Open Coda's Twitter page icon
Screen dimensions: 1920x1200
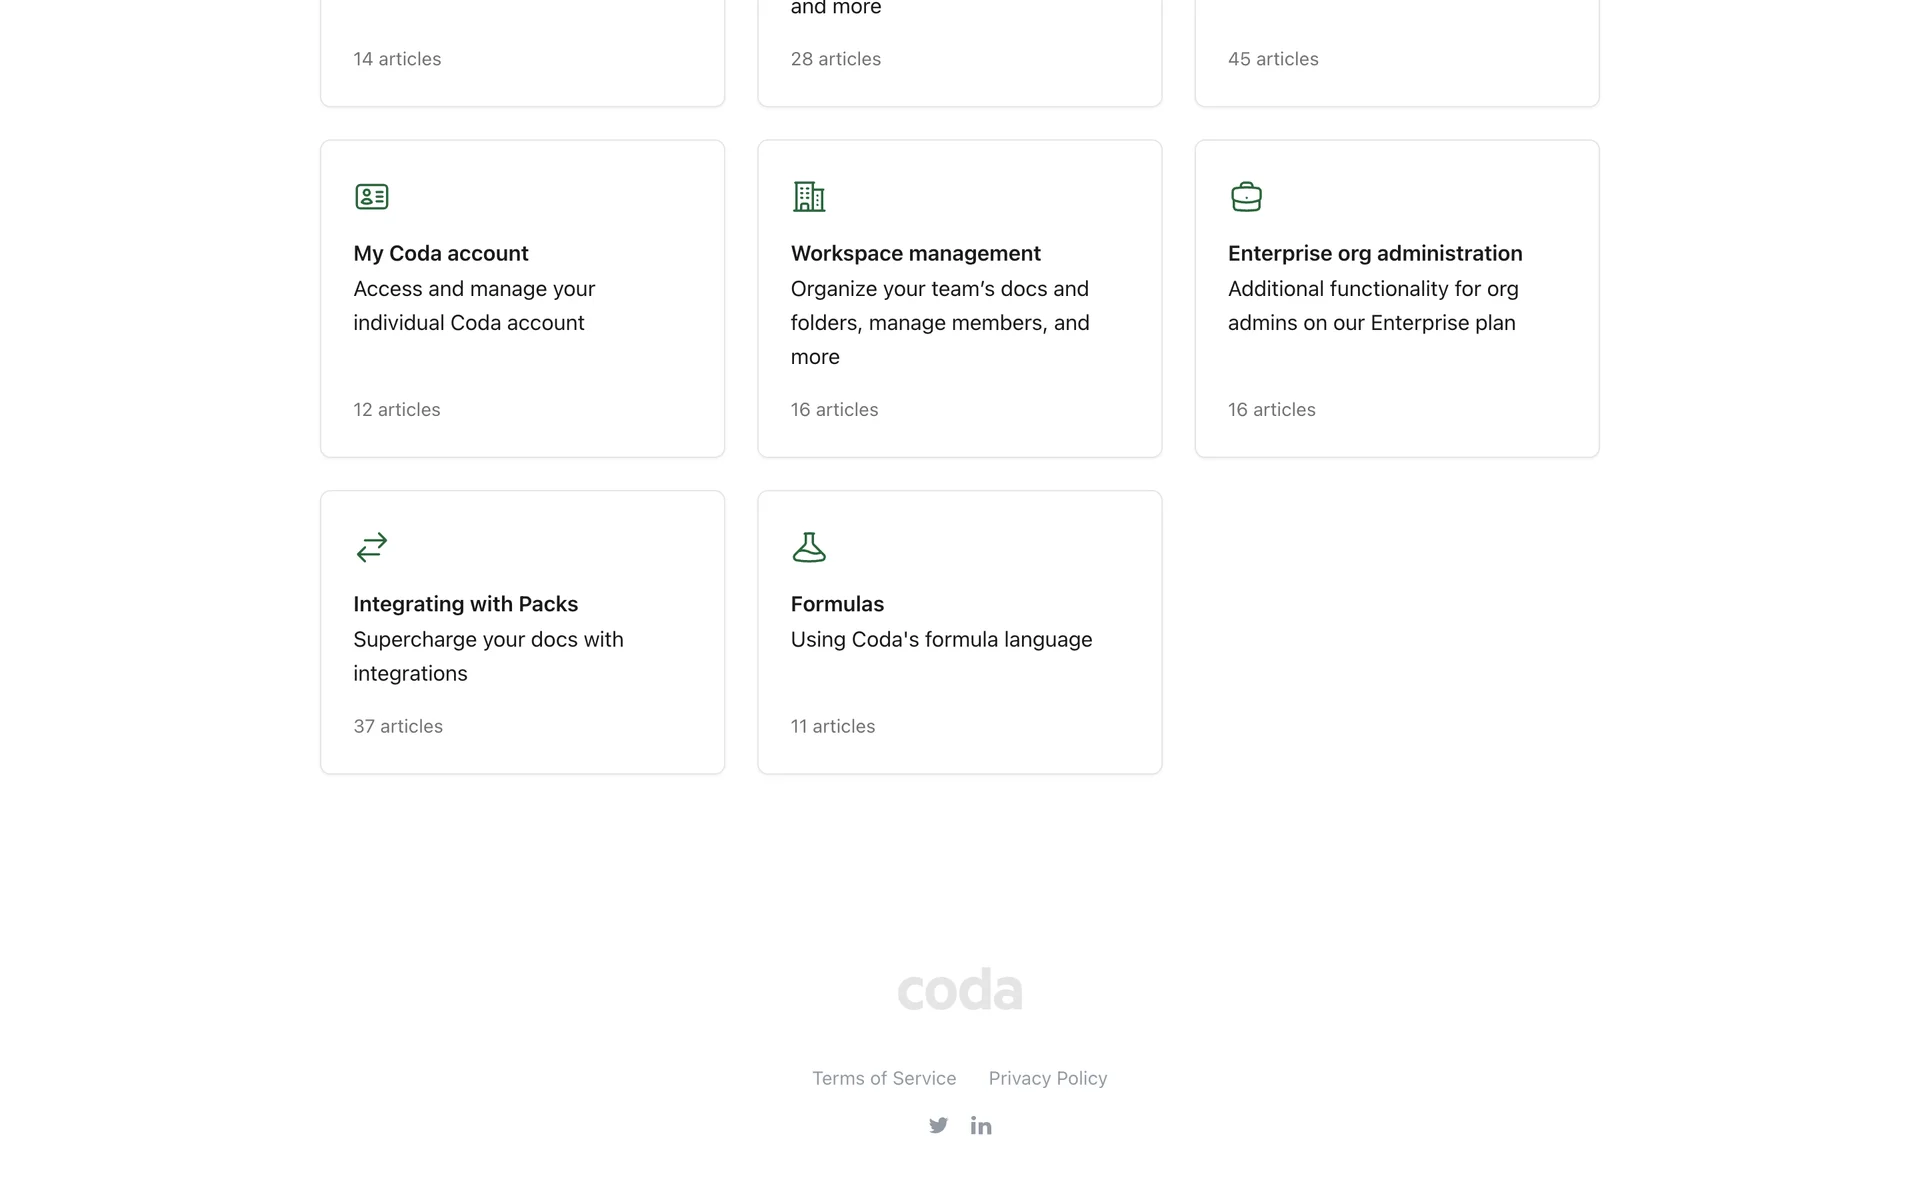coord(938,1126)
